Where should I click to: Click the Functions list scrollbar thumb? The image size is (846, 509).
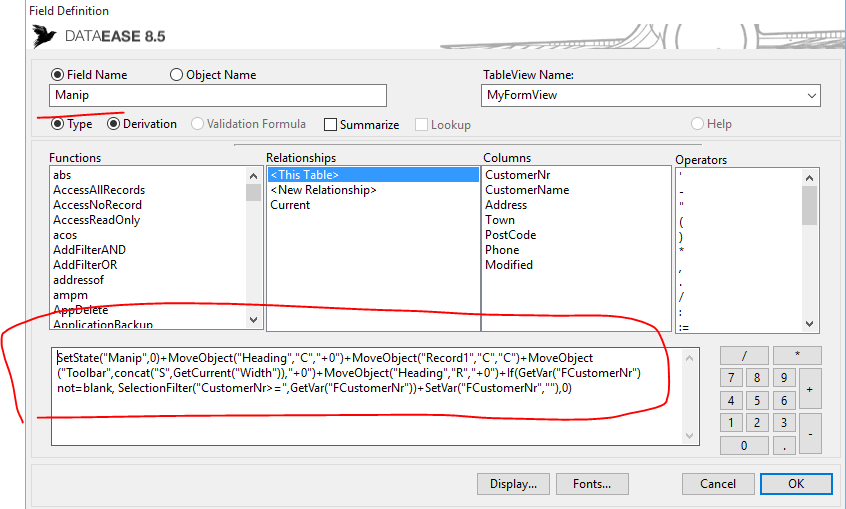click(254, 192)
